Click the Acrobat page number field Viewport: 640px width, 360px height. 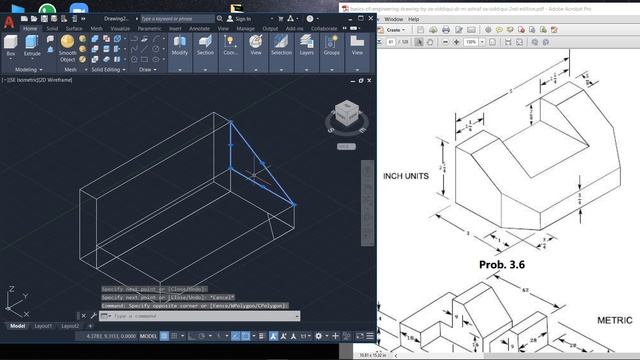tap(391, 42)
